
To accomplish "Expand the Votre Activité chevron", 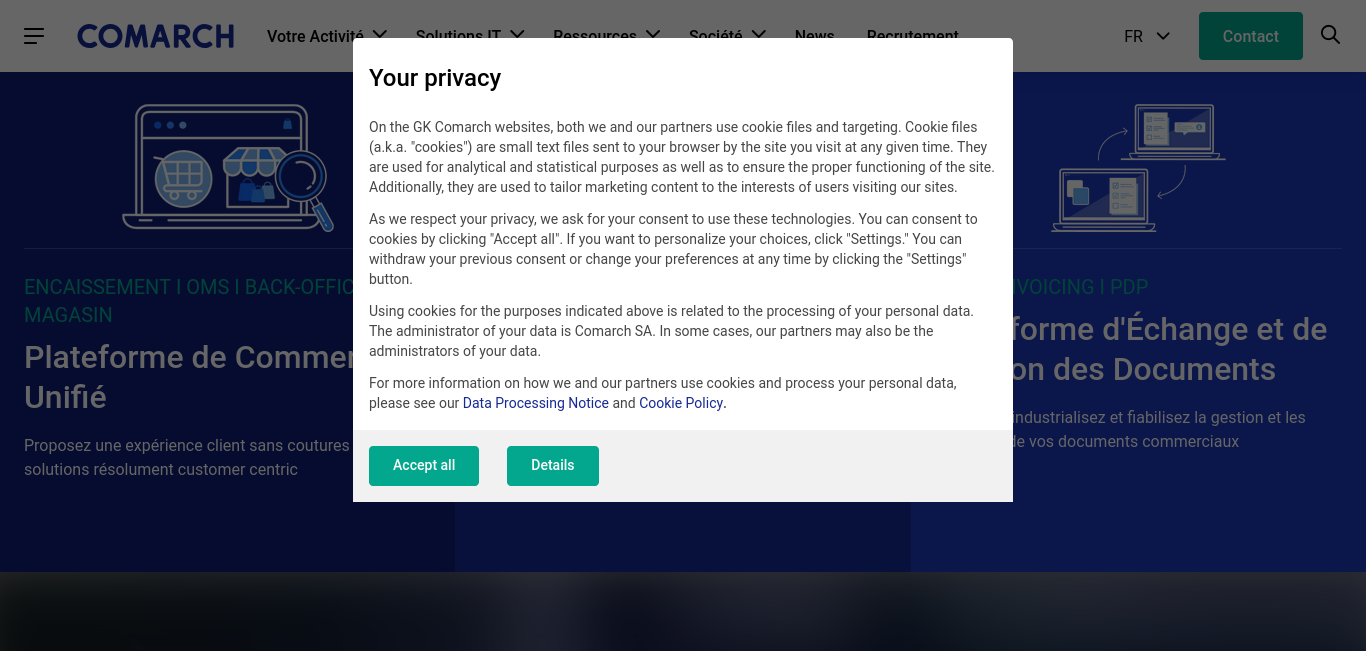I will coord(379,35).
